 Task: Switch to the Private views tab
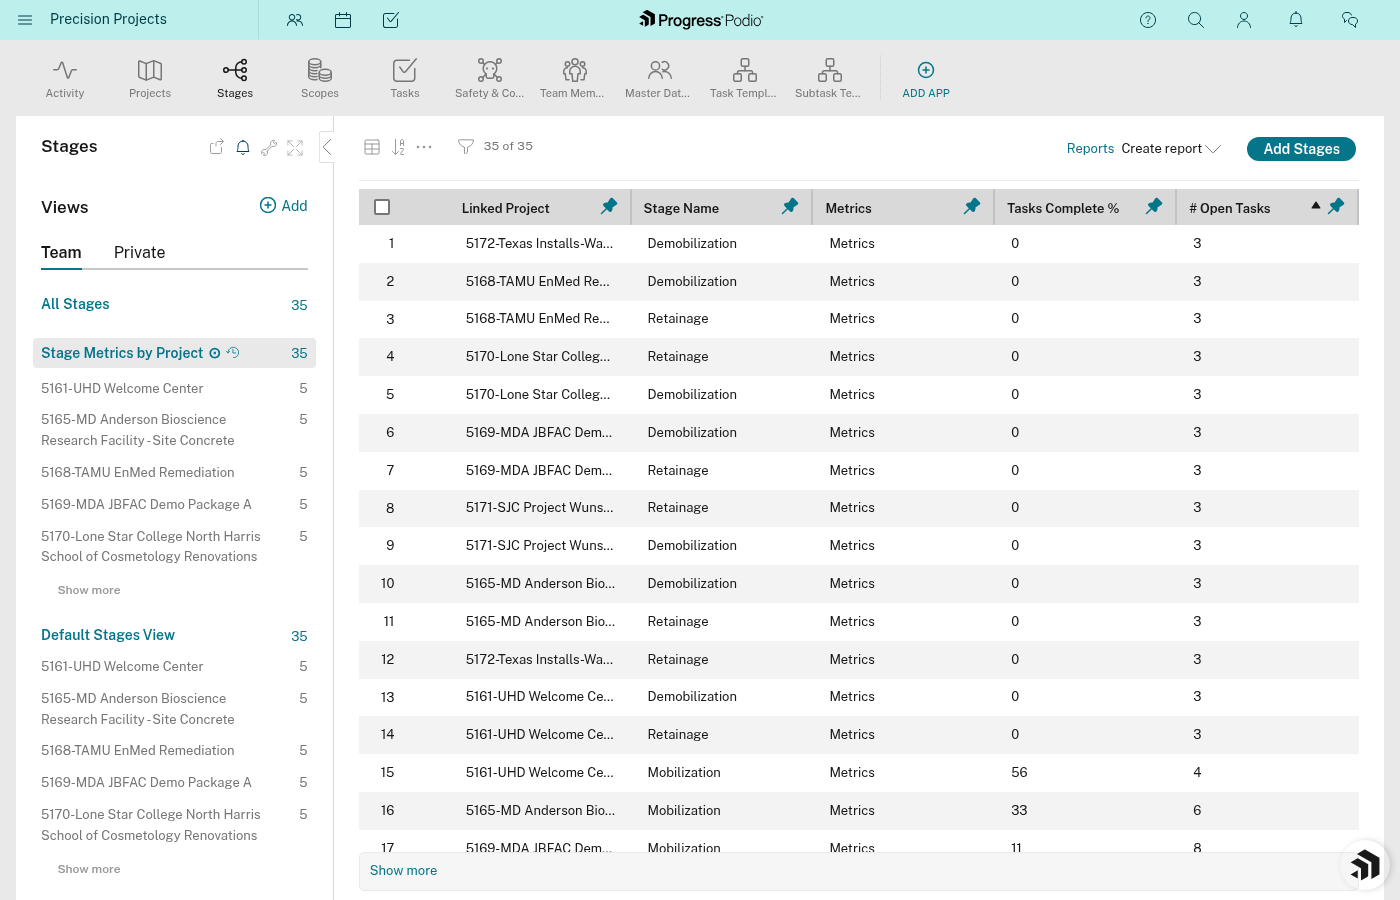[x=138, y=252]
